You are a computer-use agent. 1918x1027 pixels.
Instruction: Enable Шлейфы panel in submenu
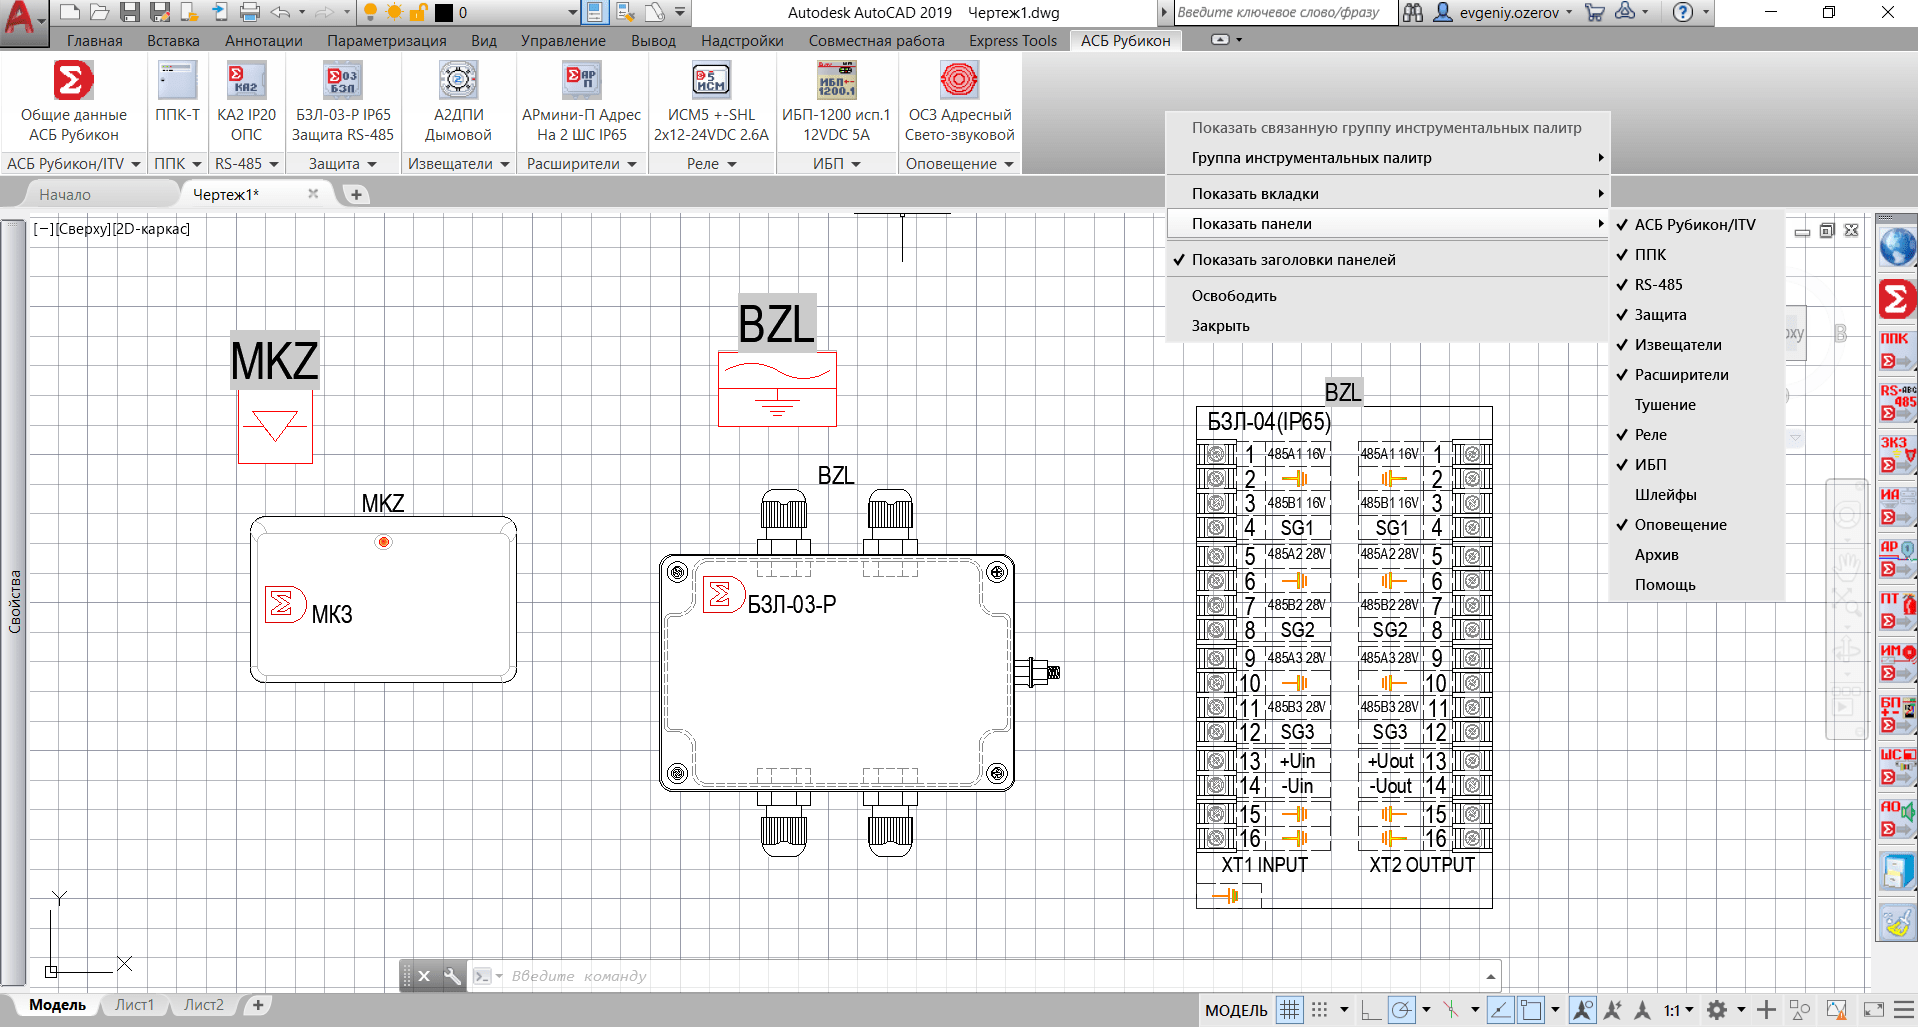point(1695,495)
